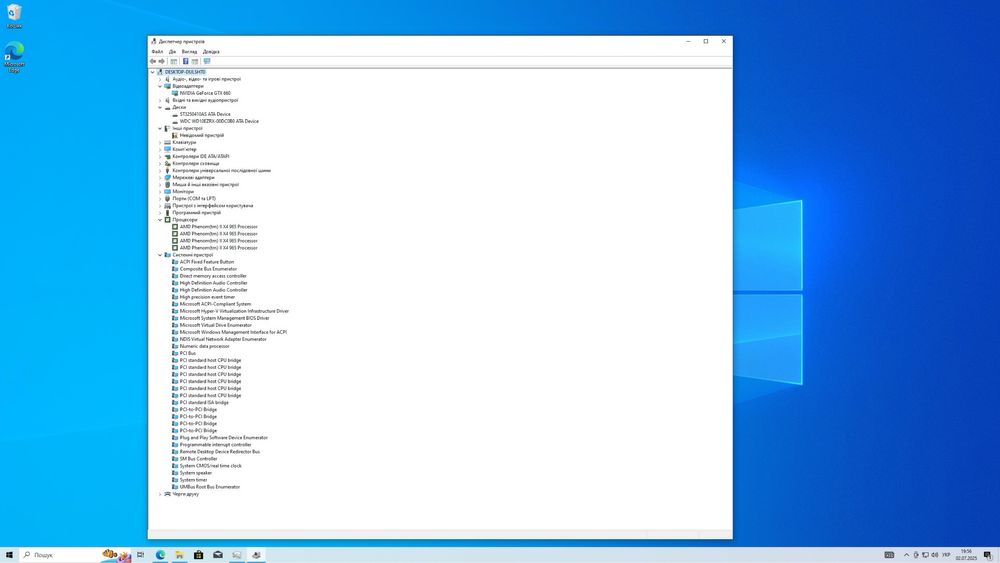
Task: Select Composite Bus Enumerator entry
Action: (x=208, y=268)
